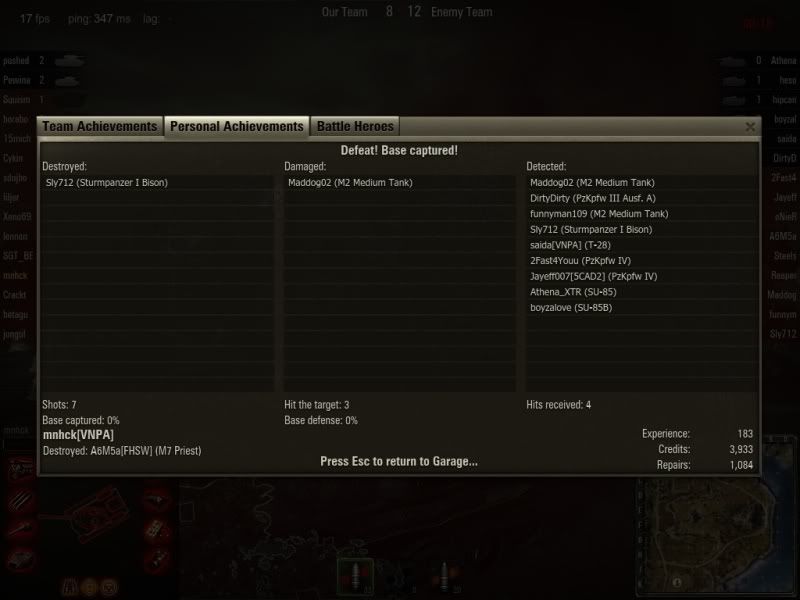Click the engine module icon in damage panel
This screenshot has width=800, height=600.
pyautogui.click(x=20, y=470)
